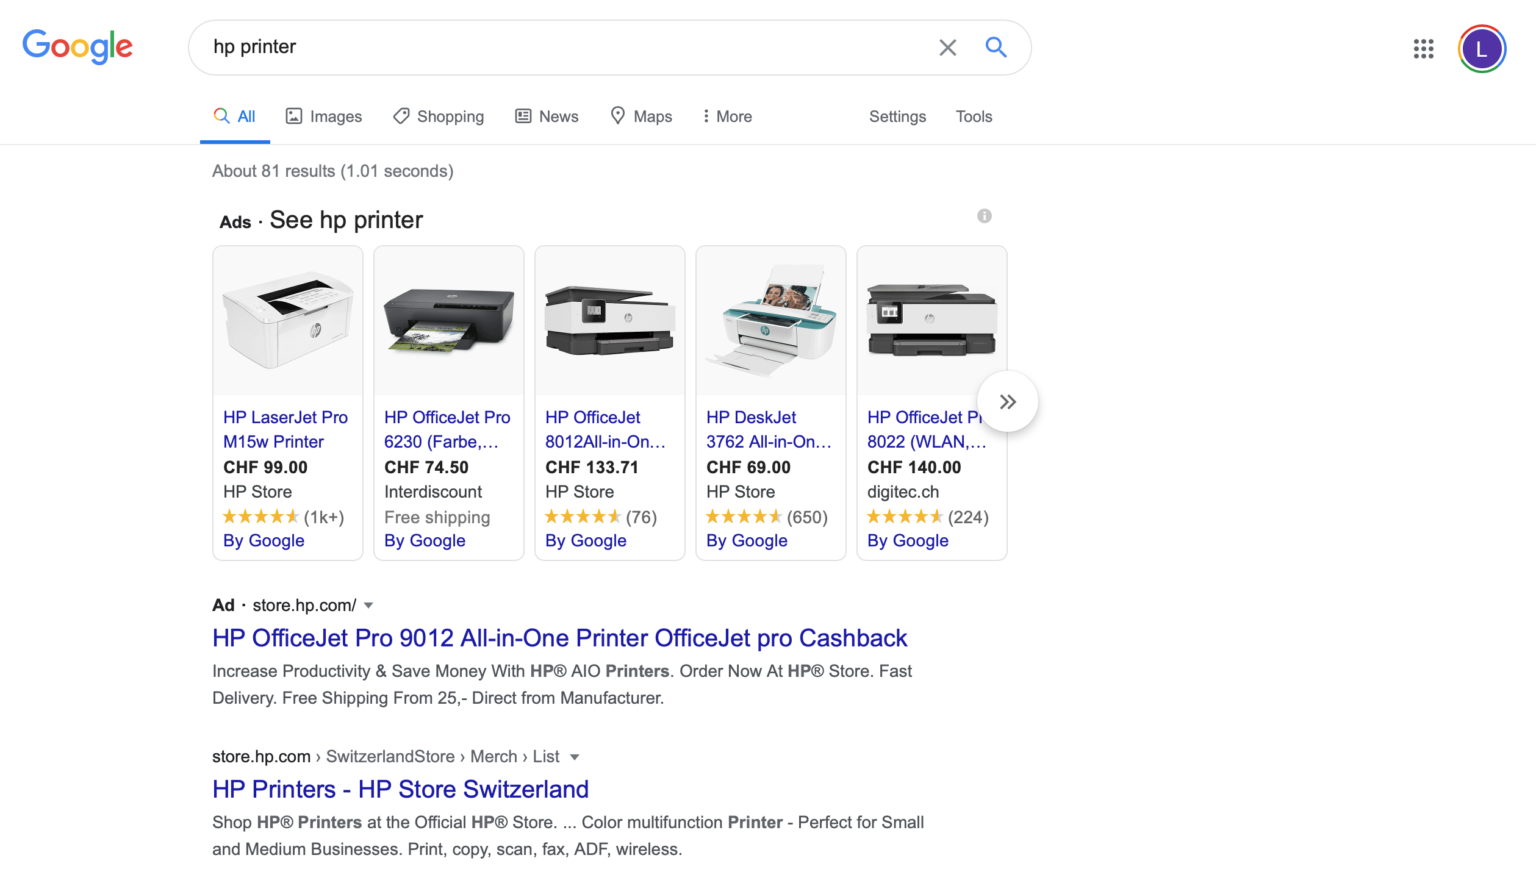Open the search Settings

click(897, 116)
